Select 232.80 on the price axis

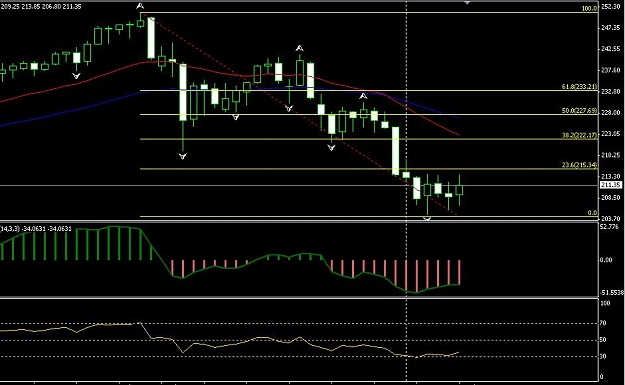(611, 91)
